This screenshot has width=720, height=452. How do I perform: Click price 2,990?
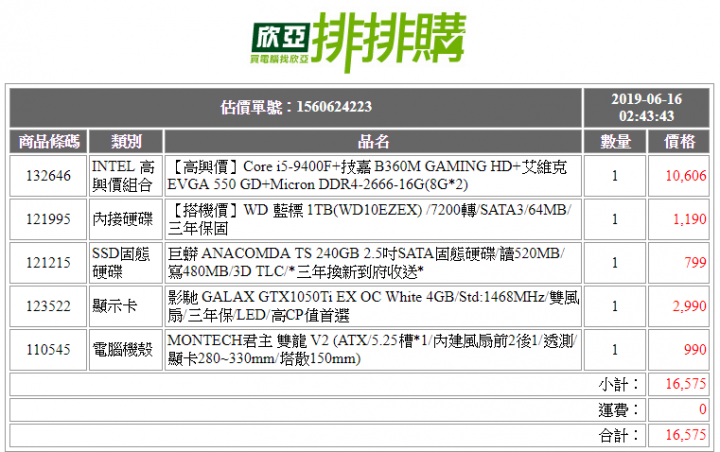tap(690, 306)
